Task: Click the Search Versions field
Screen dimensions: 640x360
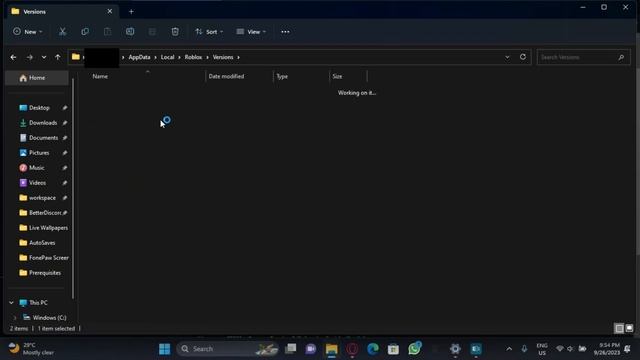Action: coord(583,57)
